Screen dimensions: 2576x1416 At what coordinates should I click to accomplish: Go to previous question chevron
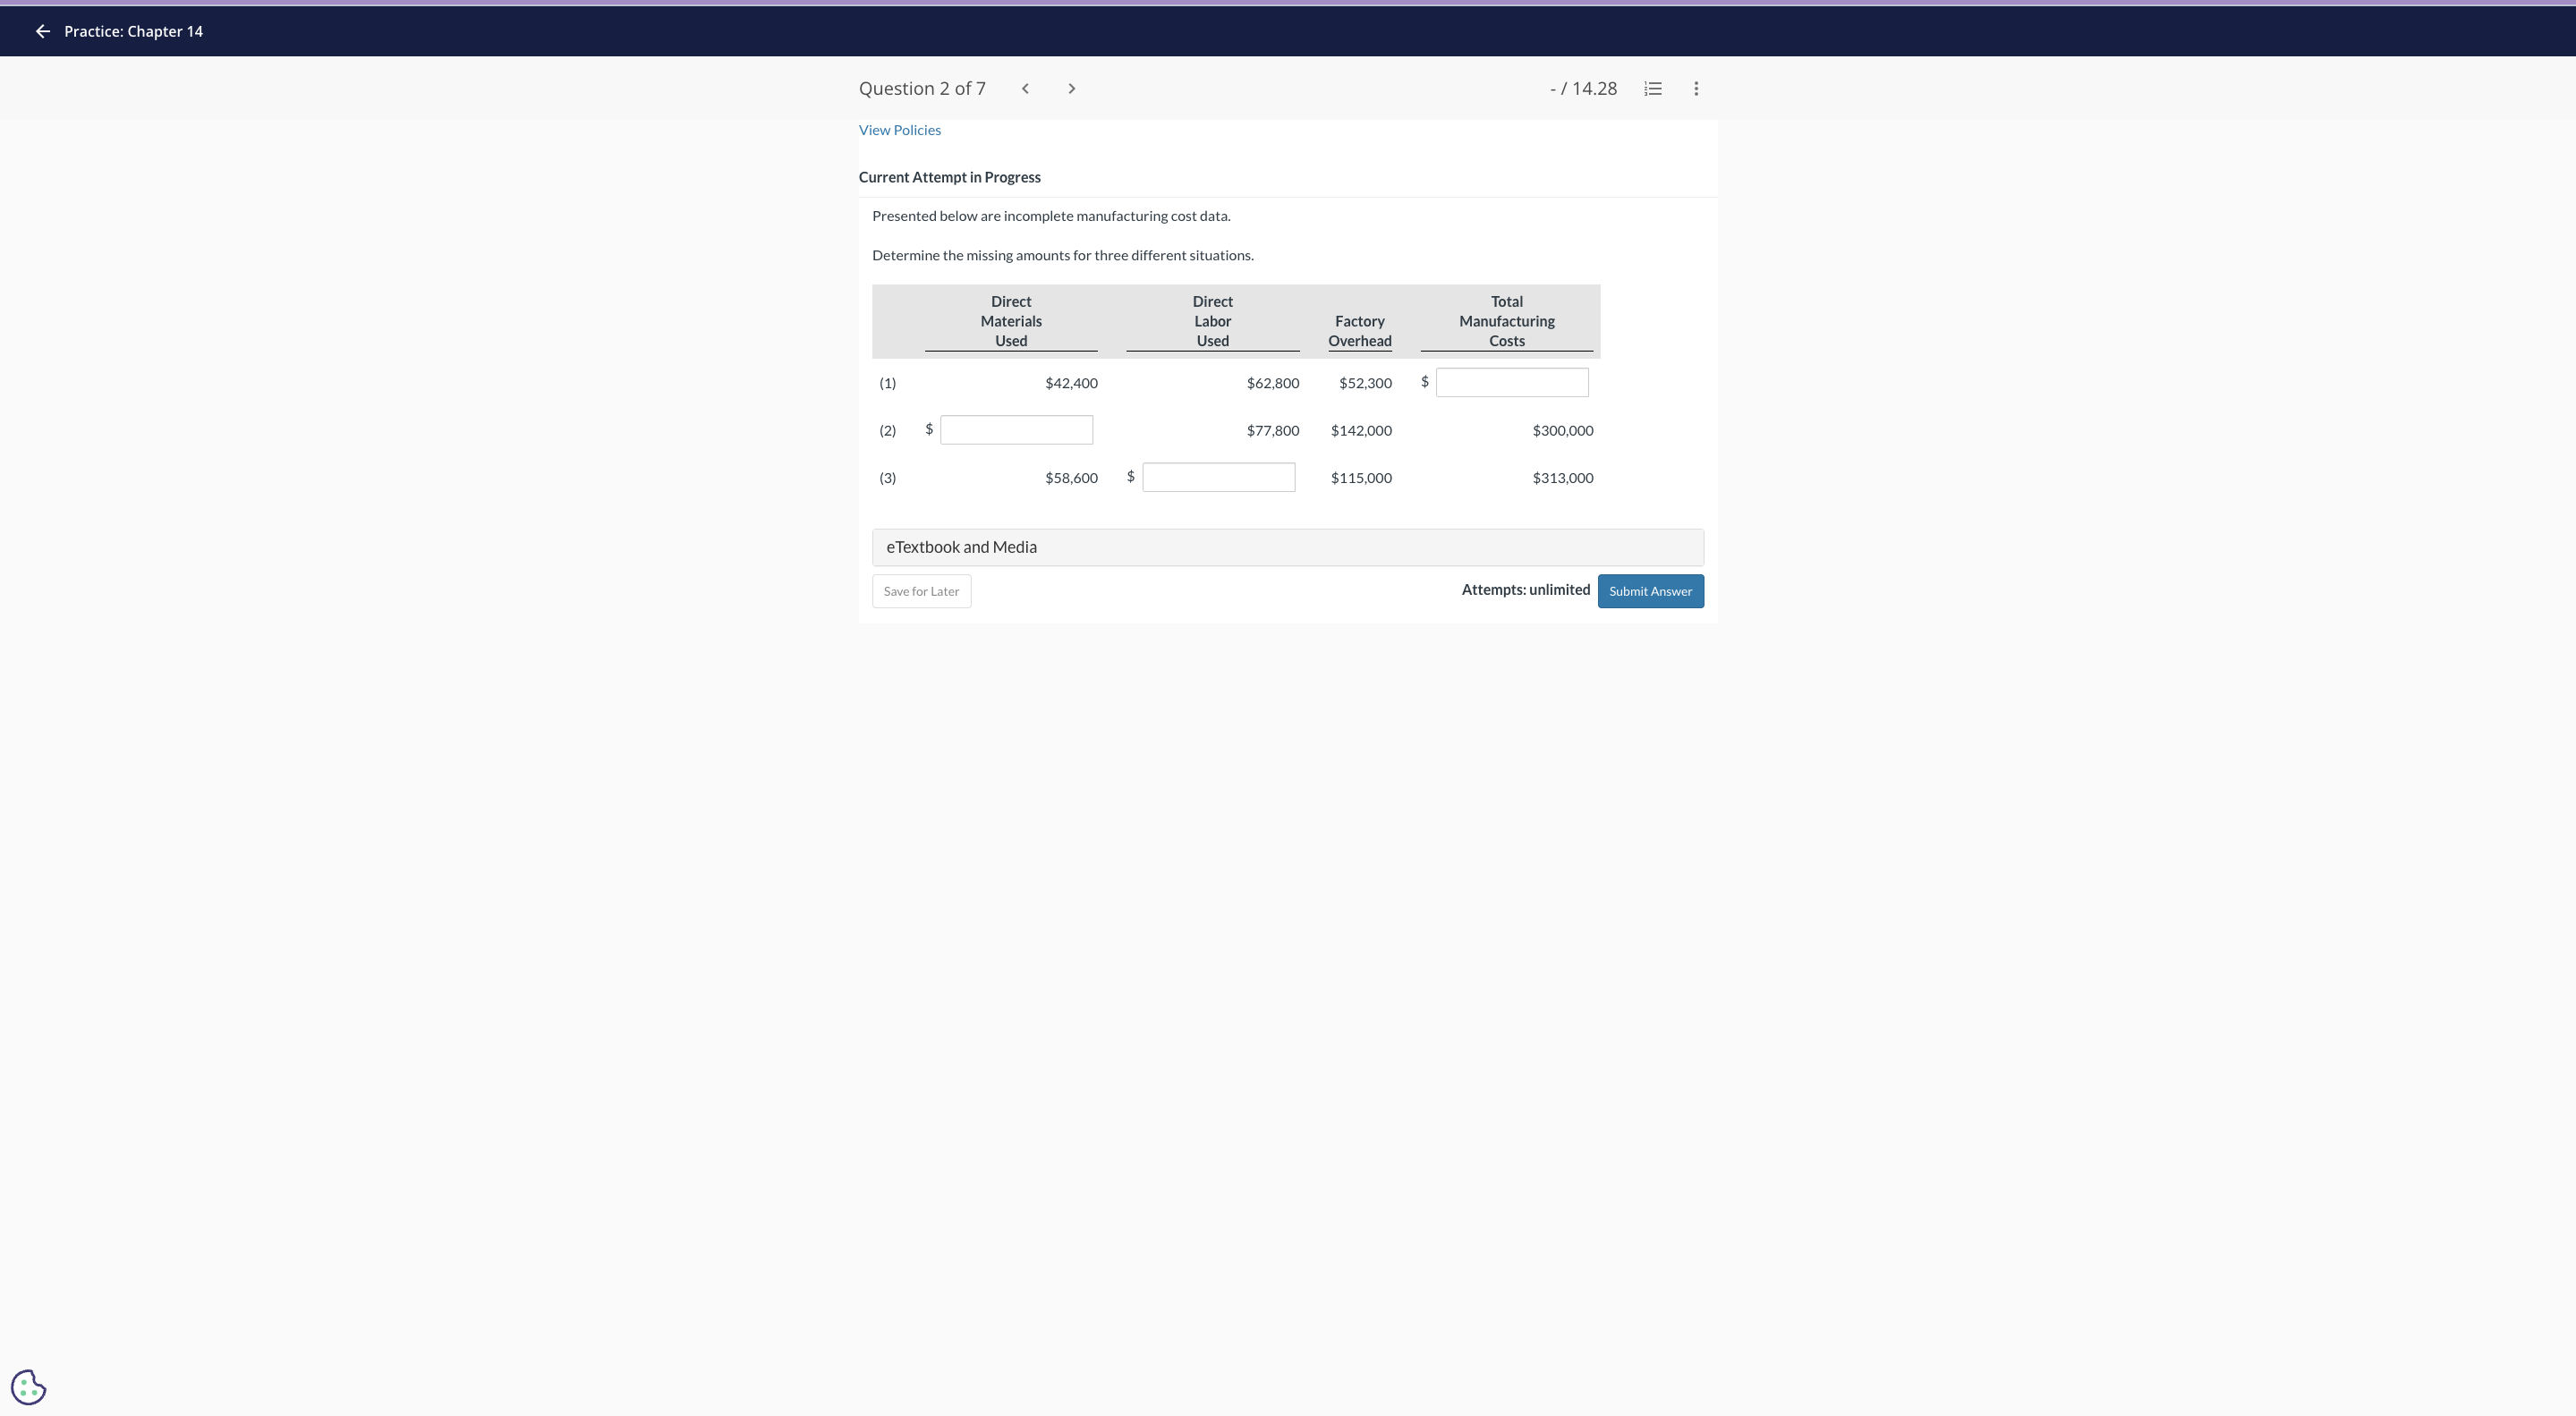(x=1025, y=89)
